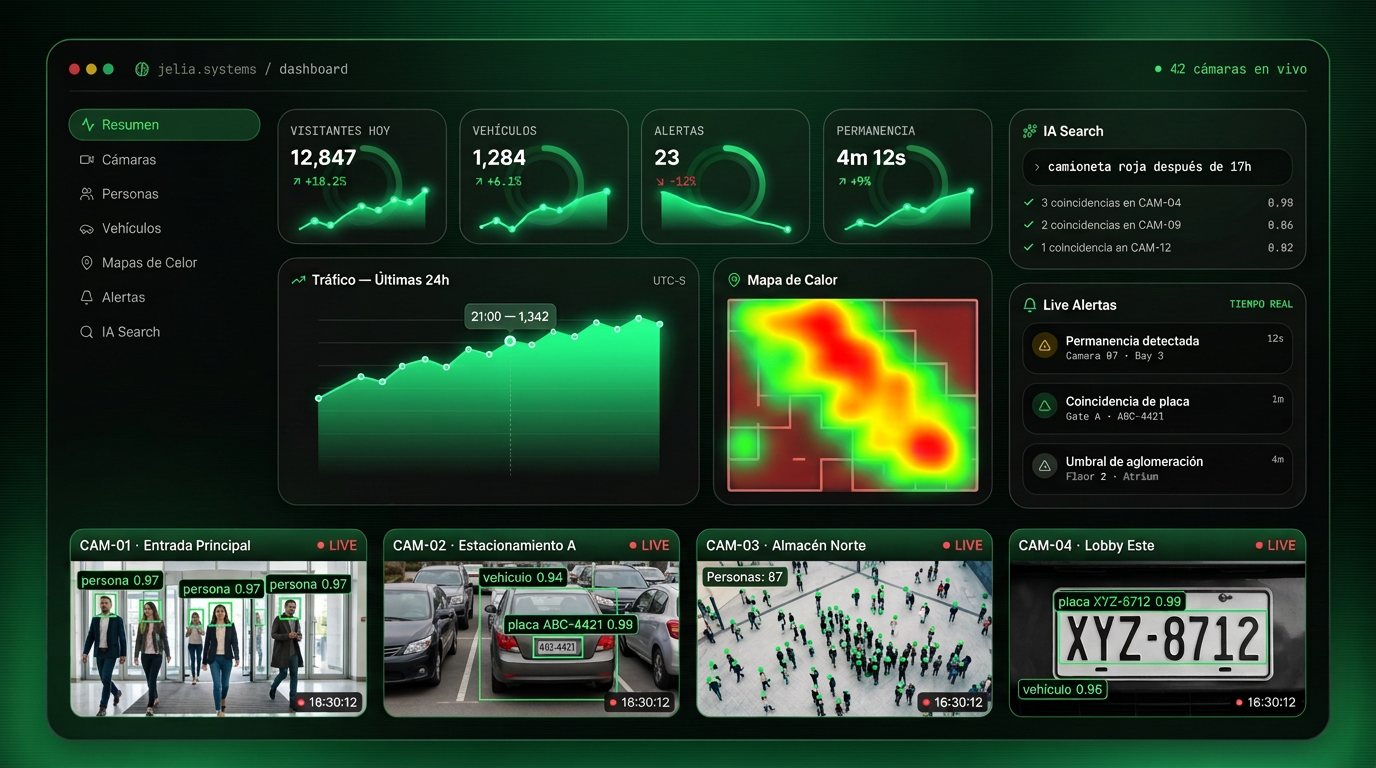Click the Mapa de Calor panel pin icon
The height and width of the screenshot is (768, 1376).
[734, 280]
